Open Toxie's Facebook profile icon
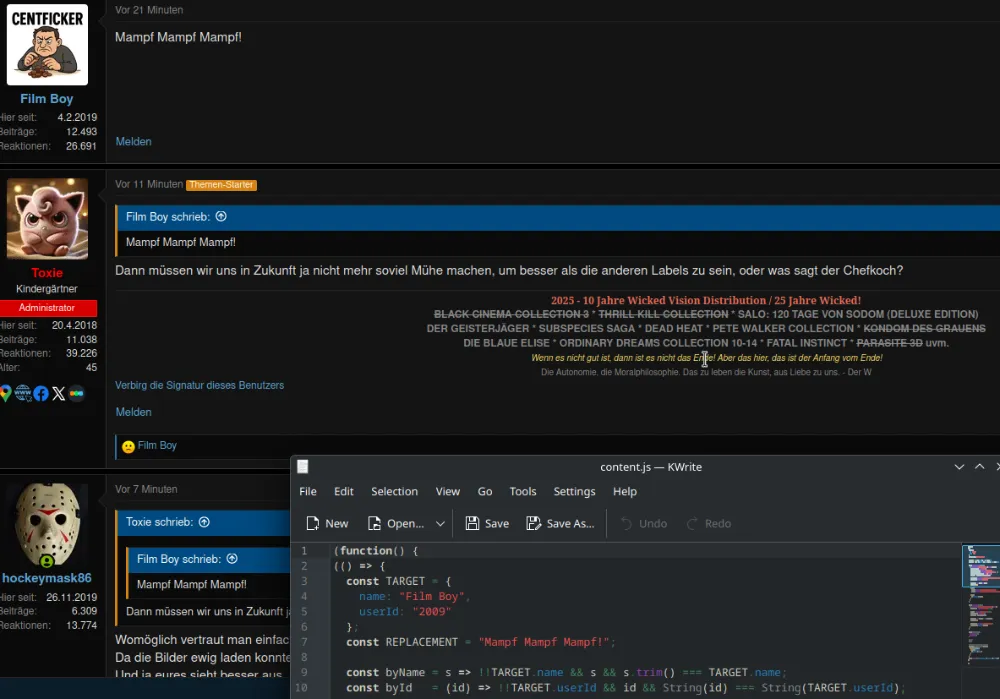 click(41, 393)
